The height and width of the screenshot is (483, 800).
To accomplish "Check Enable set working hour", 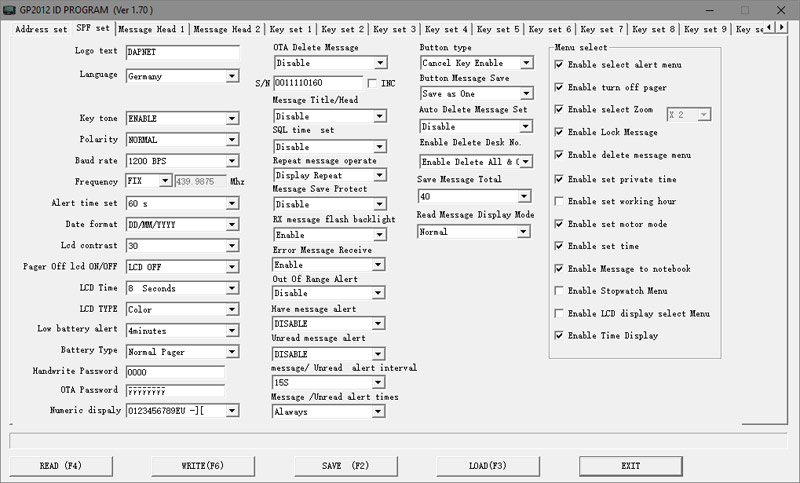I will [x=559, y=201].
